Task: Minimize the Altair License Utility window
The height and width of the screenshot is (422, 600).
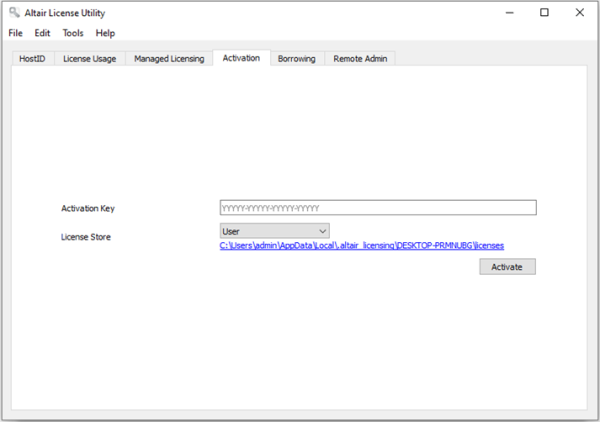Action: [509, 13]
